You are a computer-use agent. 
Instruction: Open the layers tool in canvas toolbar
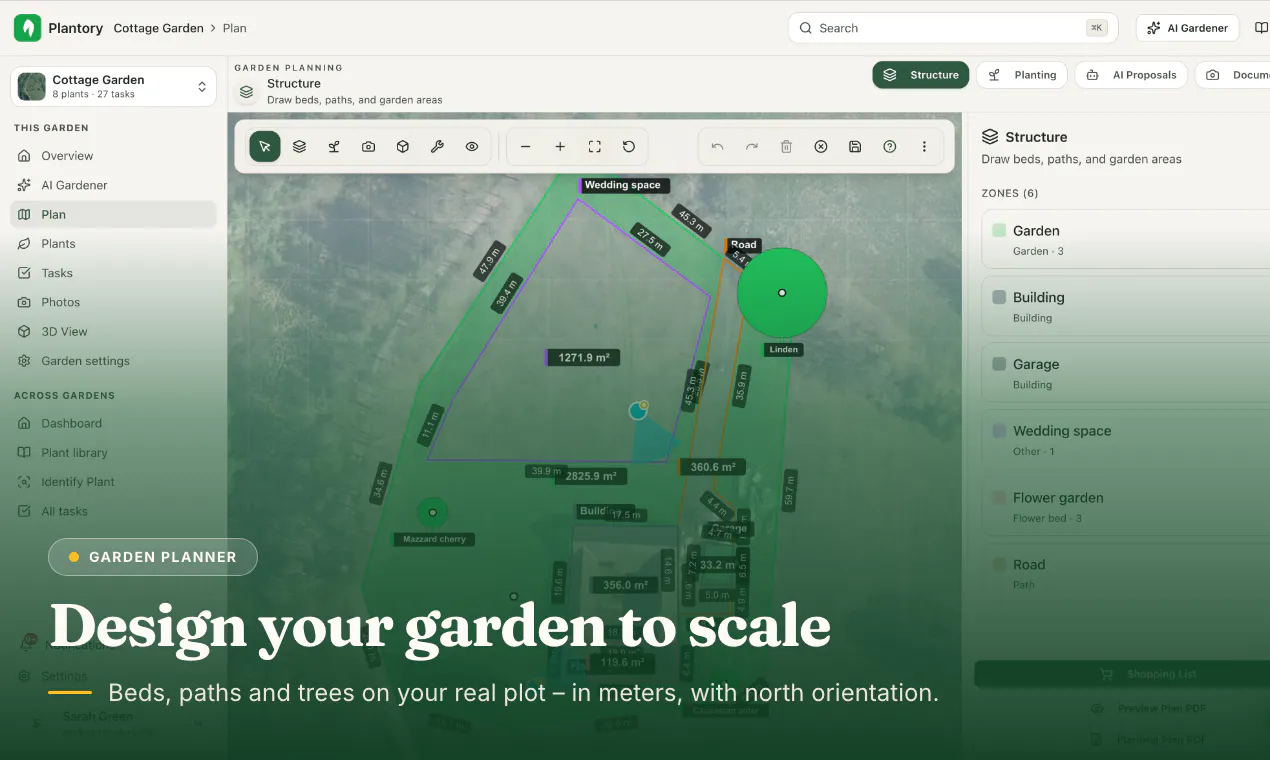point(299,146)
